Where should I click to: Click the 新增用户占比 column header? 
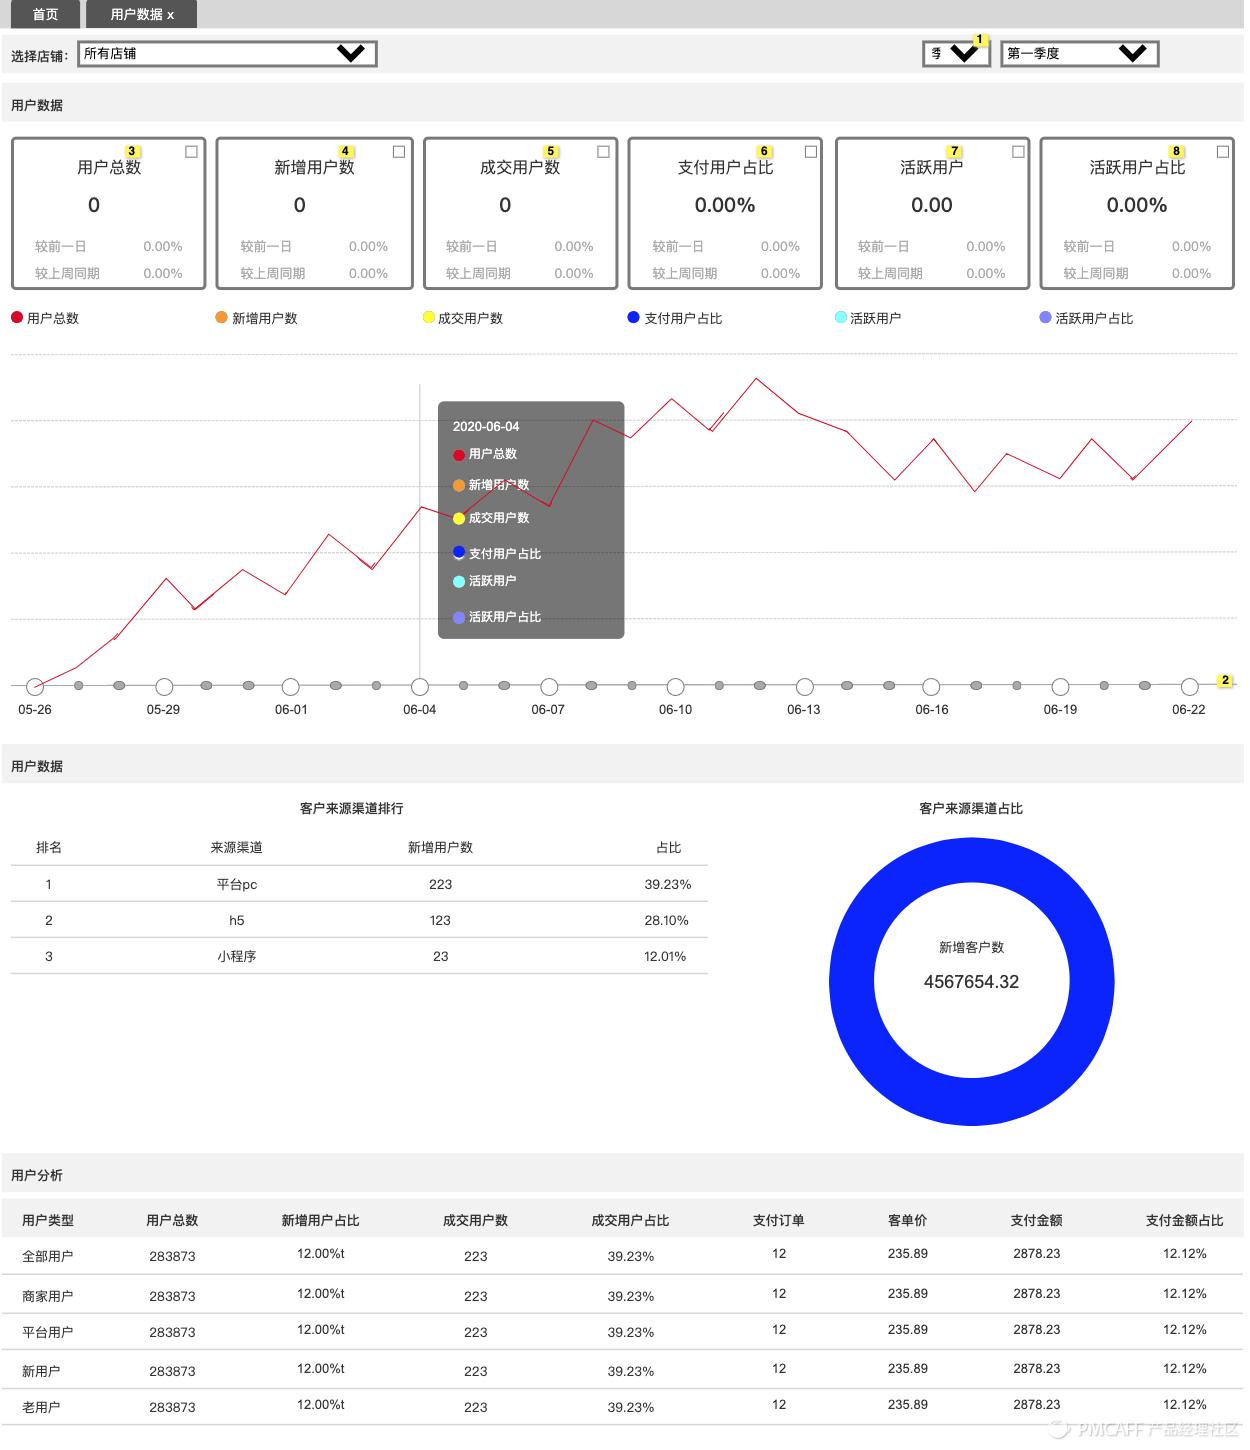click(320, 1220)
